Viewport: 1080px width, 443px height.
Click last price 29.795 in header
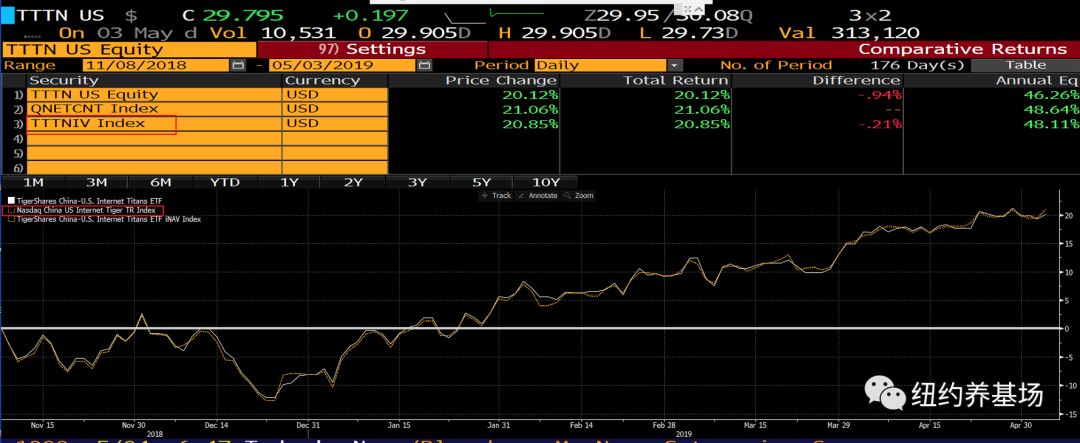(242, 14)
